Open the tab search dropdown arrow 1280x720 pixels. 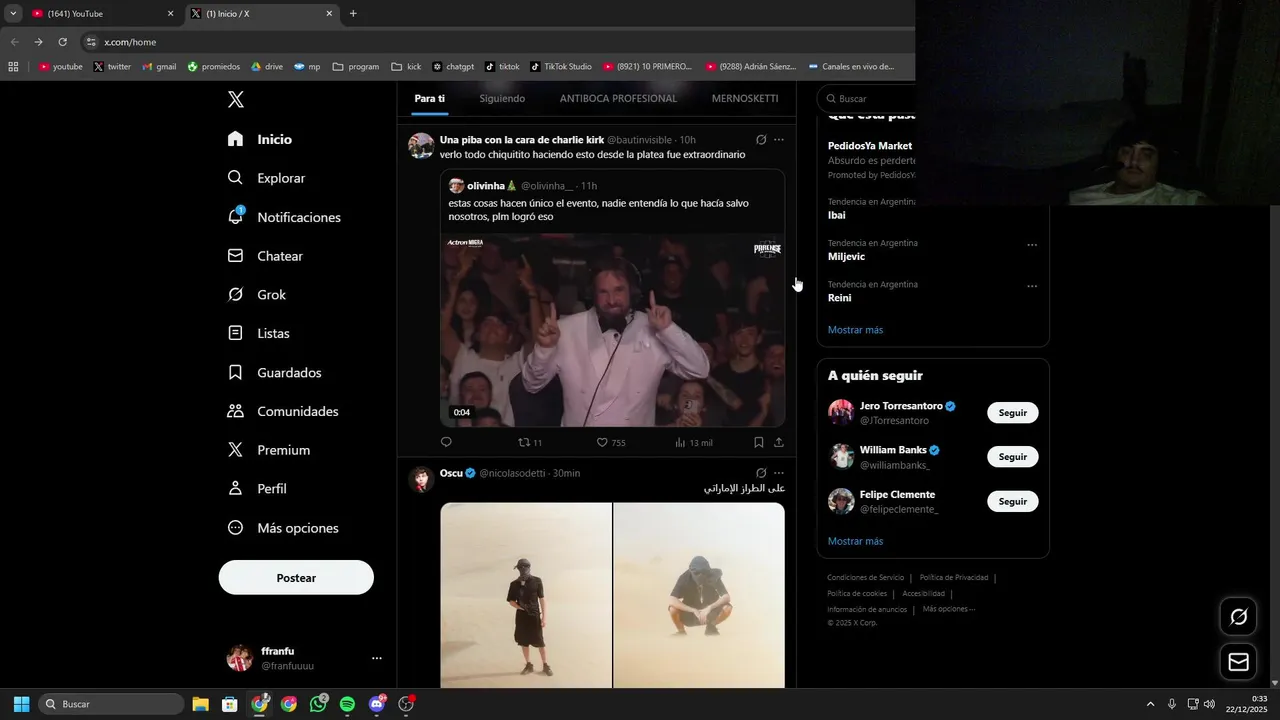click(x=13, y=14)
